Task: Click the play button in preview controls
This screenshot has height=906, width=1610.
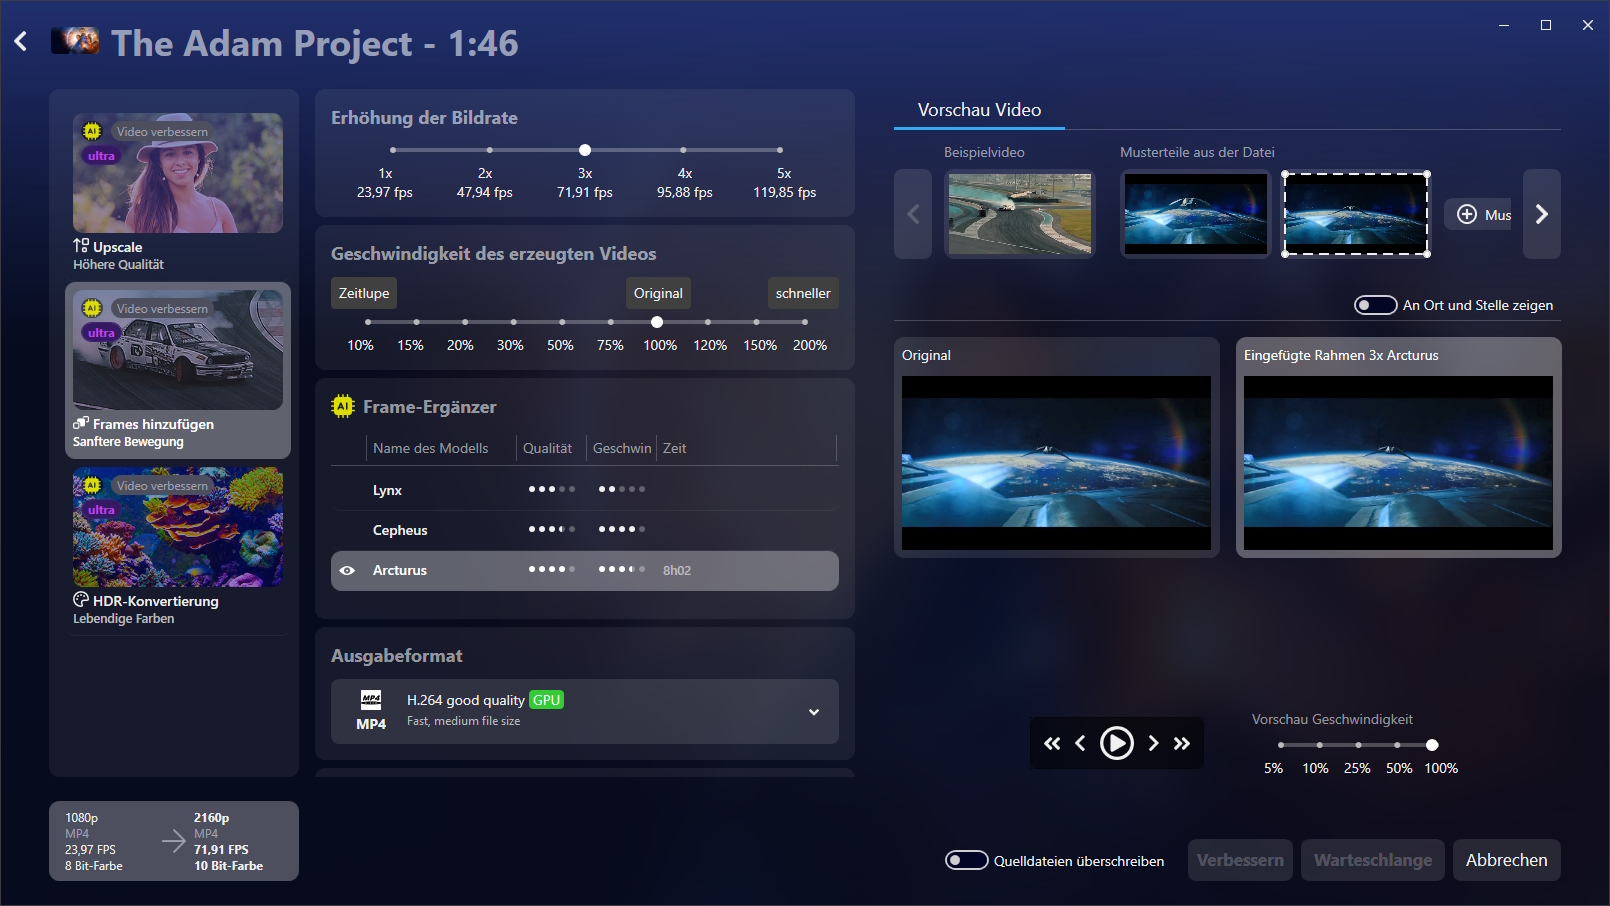Action: point(1117,743)
